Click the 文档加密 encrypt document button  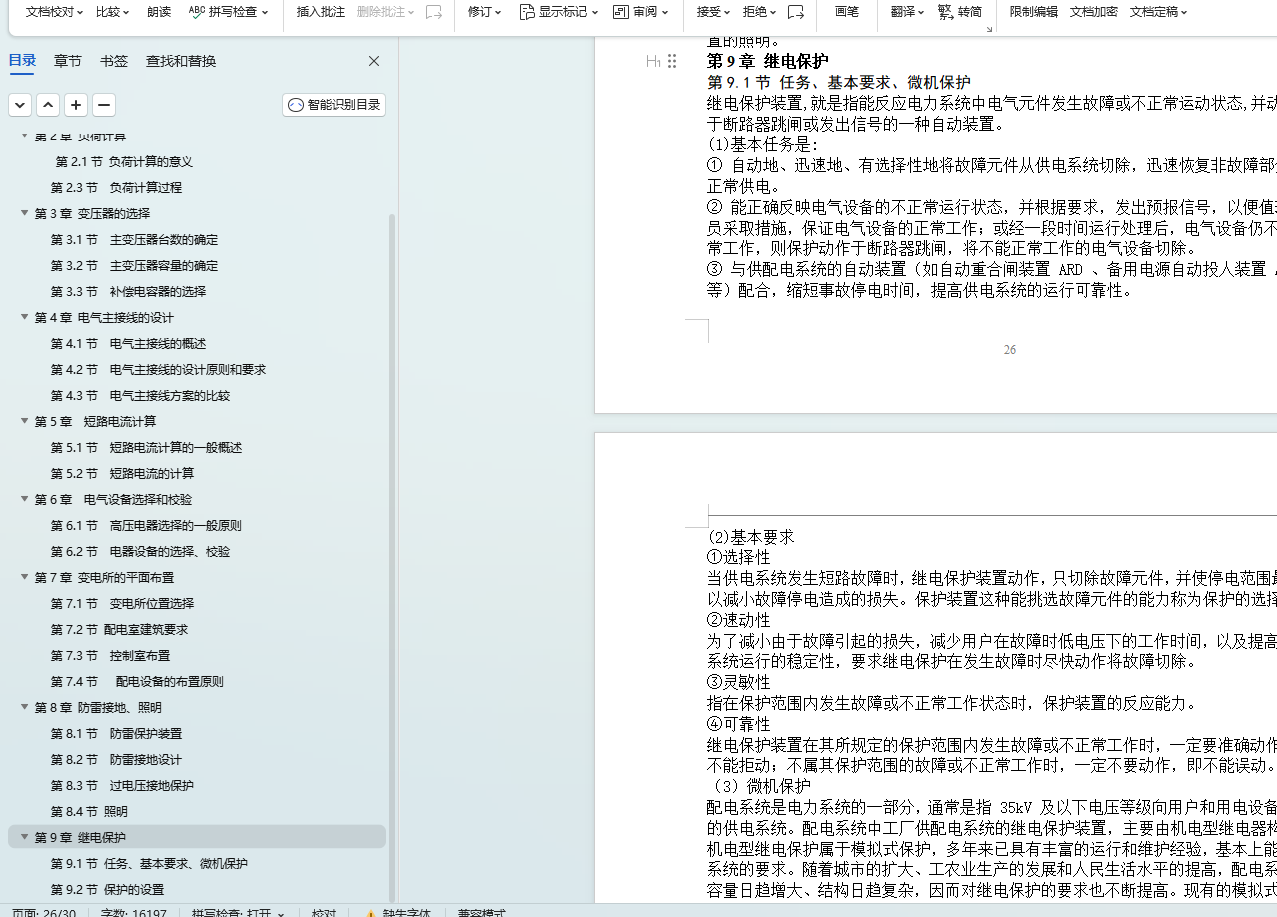tap(1093, 12)
